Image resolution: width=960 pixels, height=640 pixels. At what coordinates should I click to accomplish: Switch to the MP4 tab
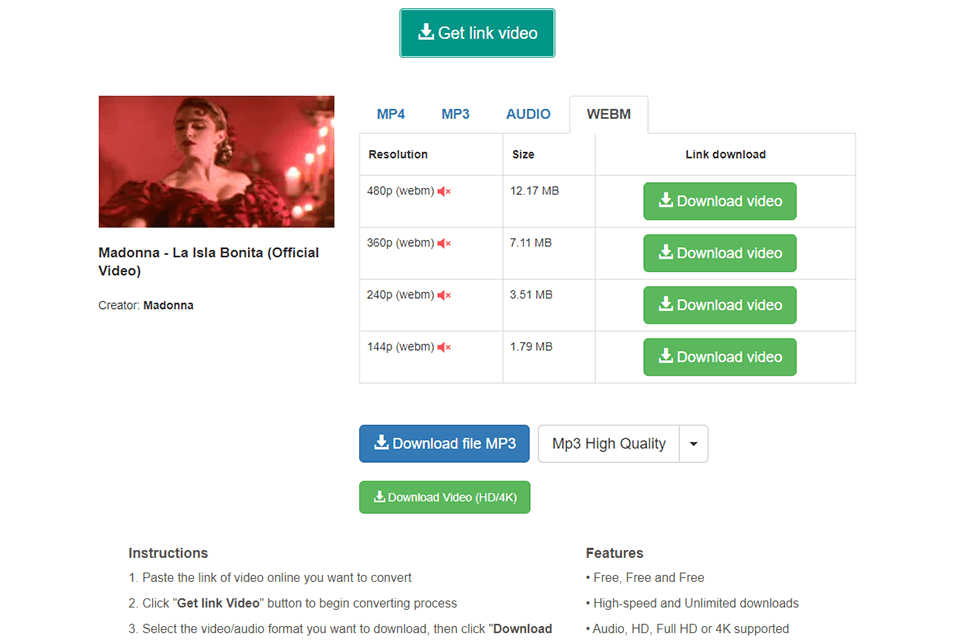coord(391,115)
